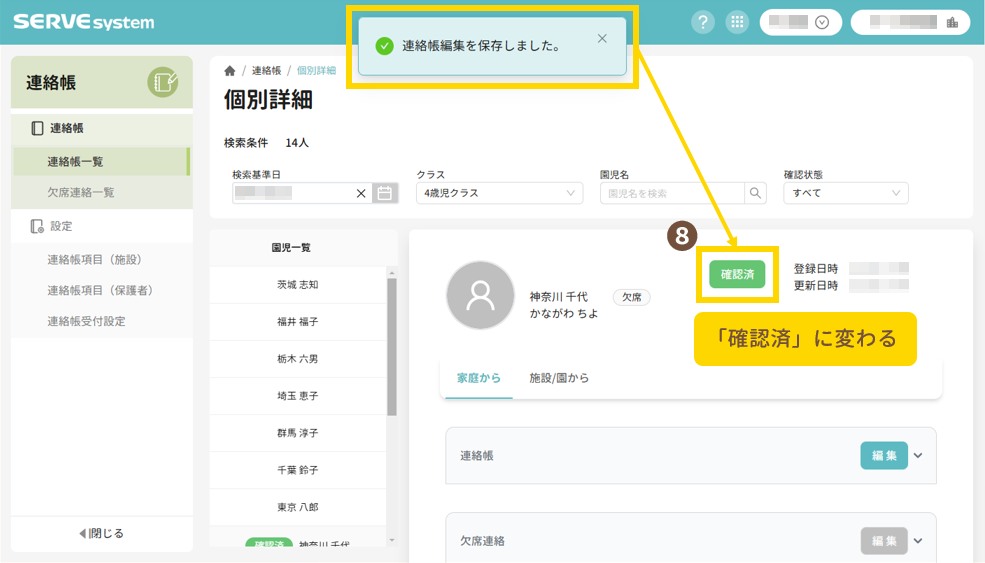This screenshot has width=985, height=563.
Task: Click the 編集 button for 連絡帳
Action: click(x=883, y=455)
